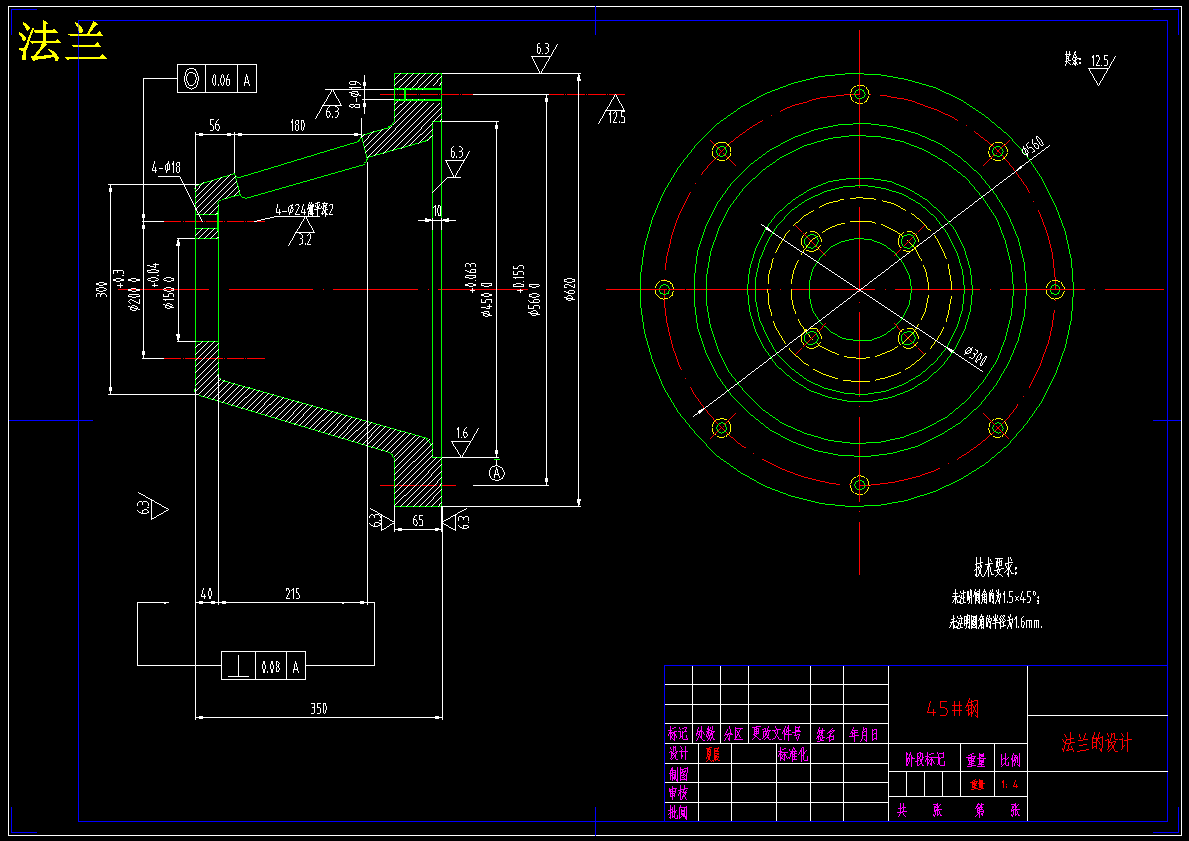Click the 年月日 title block cell
This screenshot has width=1189, height=841.
point(864,734)
